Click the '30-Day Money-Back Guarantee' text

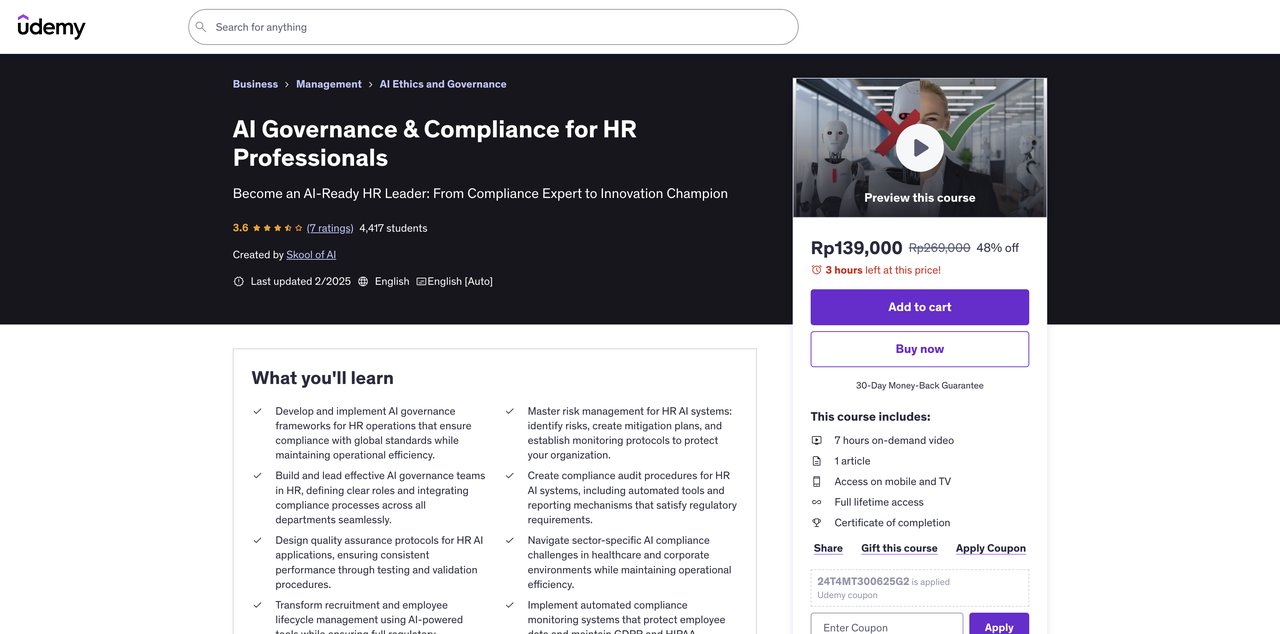coord(920,386)
